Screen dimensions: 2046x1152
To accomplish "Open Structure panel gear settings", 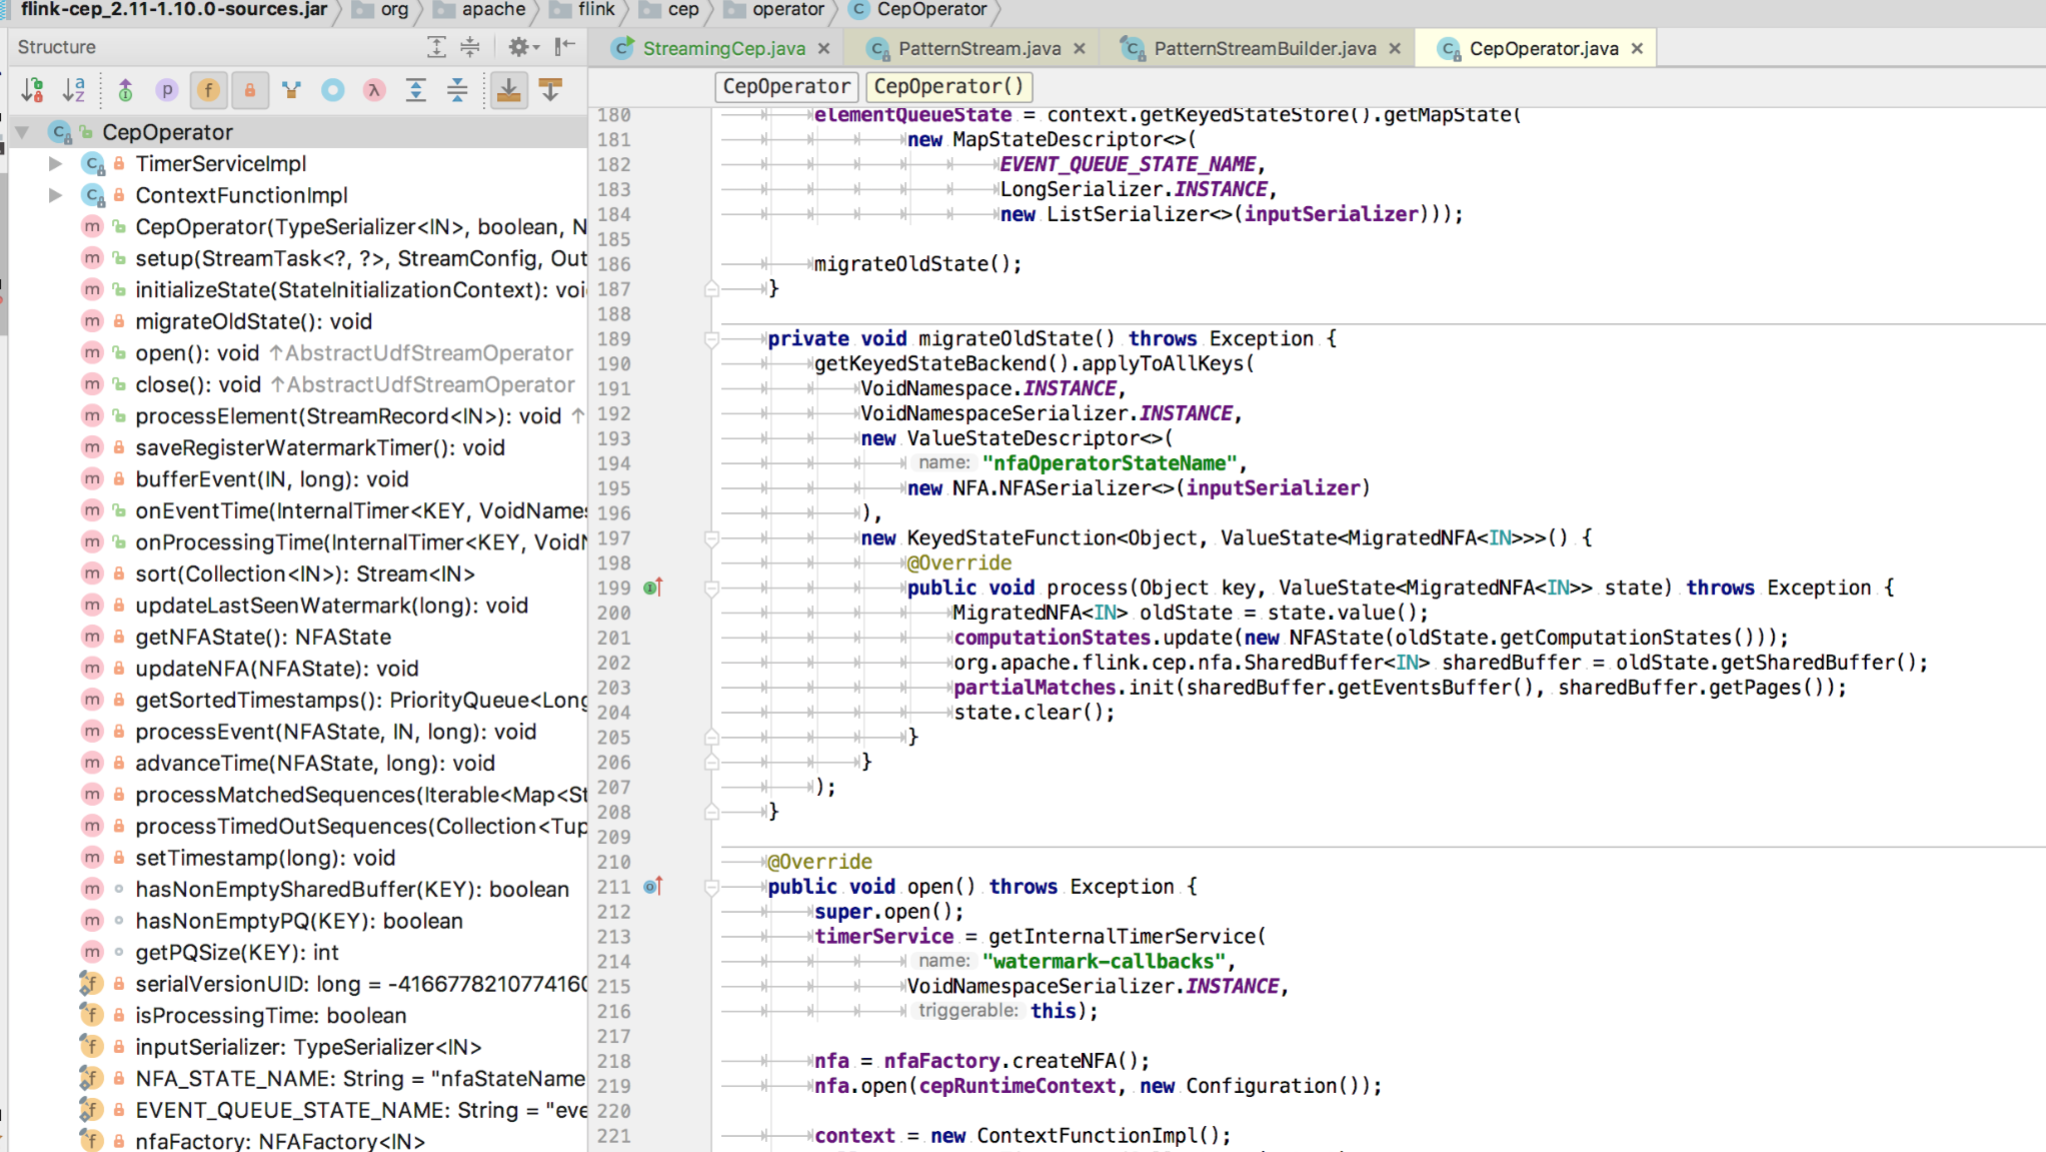I will 520,47.
